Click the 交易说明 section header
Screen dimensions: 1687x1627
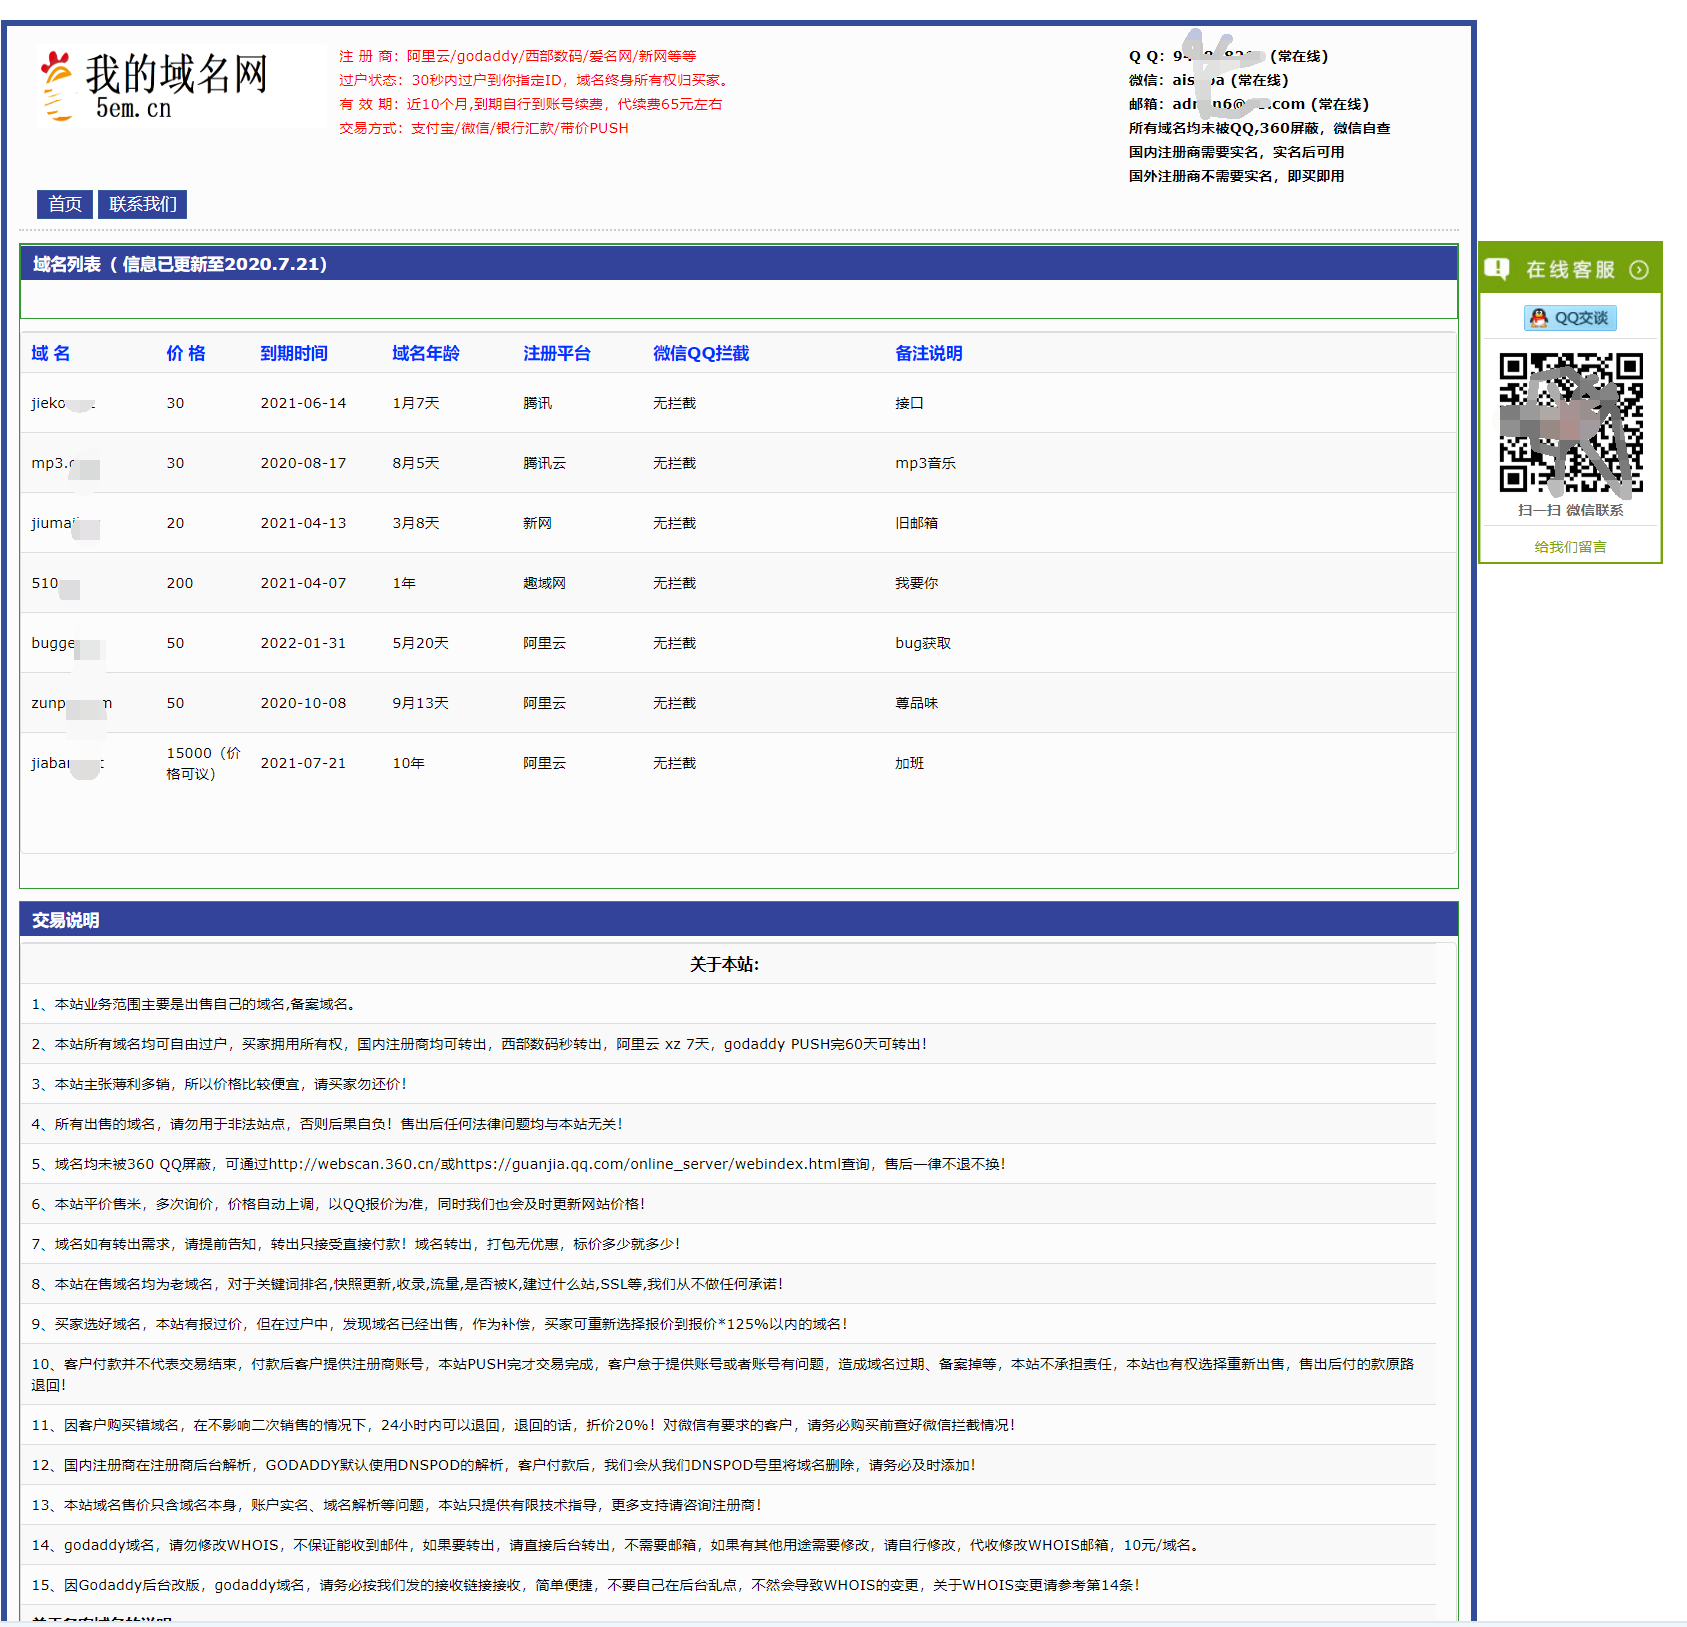coord(738,920)
